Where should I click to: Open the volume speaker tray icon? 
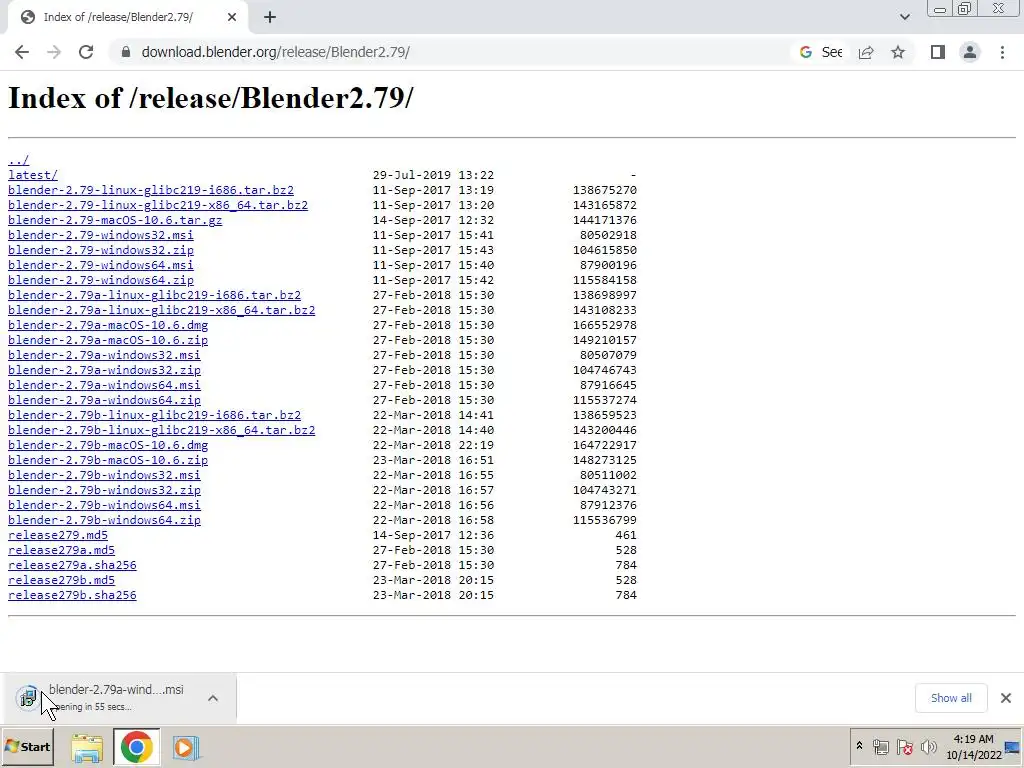pos(928,746)
